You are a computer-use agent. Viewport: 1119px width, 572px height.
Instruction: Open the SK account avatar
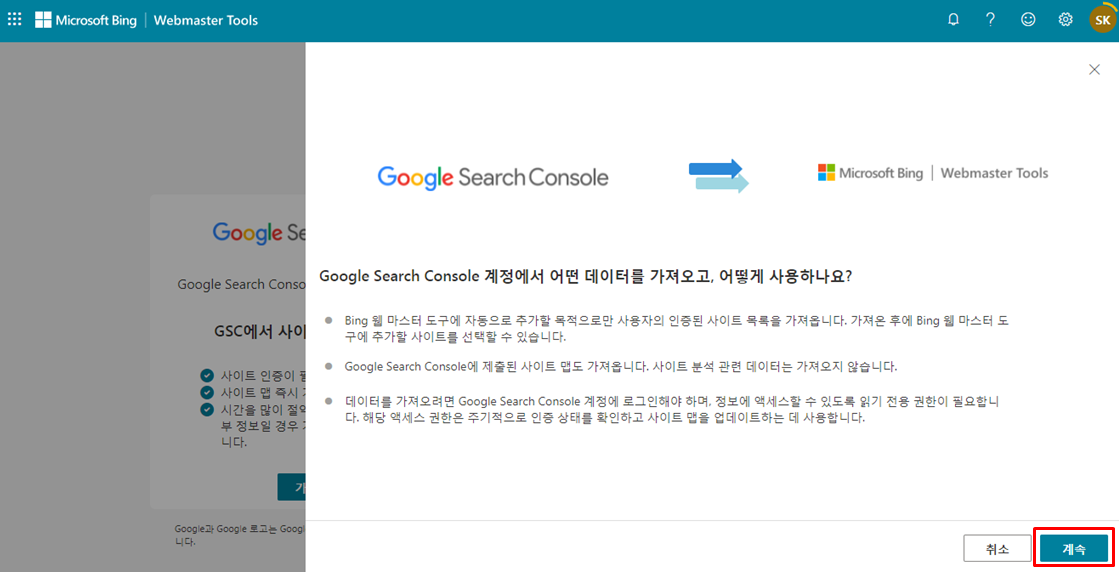point(1103,19)
